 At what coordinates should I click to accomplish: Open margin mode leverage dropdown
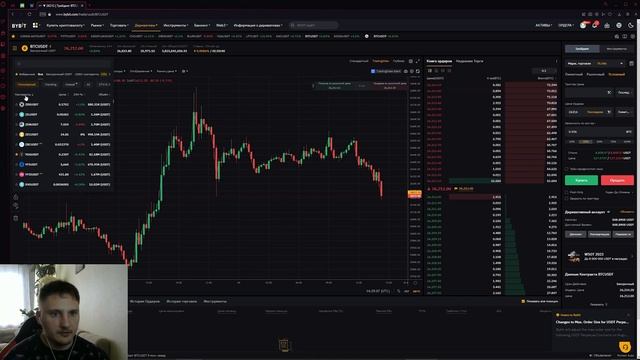[595, 64]
